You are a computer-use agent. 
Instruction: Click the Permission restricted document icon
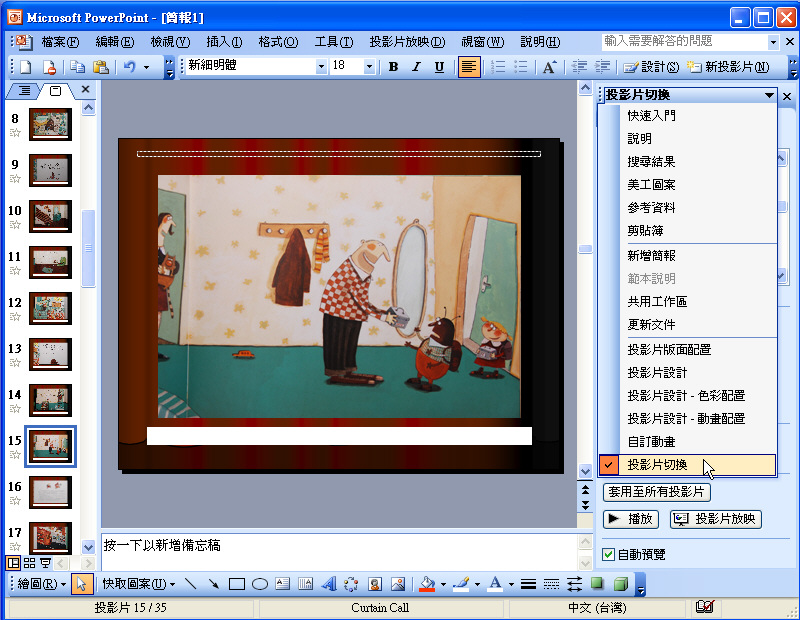click(x=49, y=67)
